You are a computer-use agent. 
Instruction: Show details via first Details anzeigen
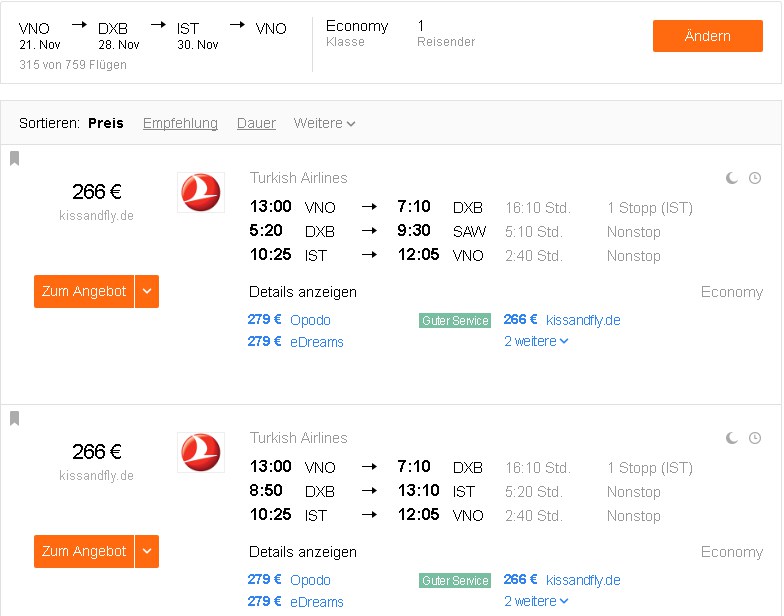(302, 292)
